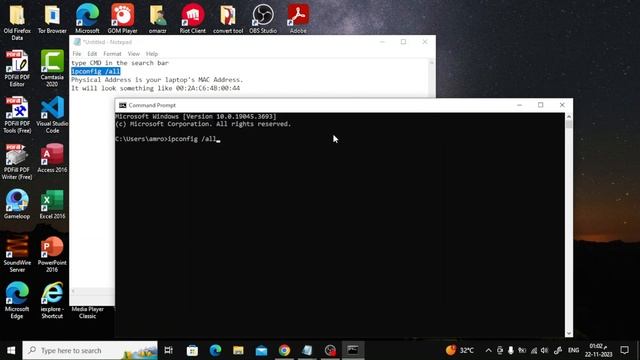Click Command Prompt input line 'ipconfig /all'

click(x=168, y=139)
